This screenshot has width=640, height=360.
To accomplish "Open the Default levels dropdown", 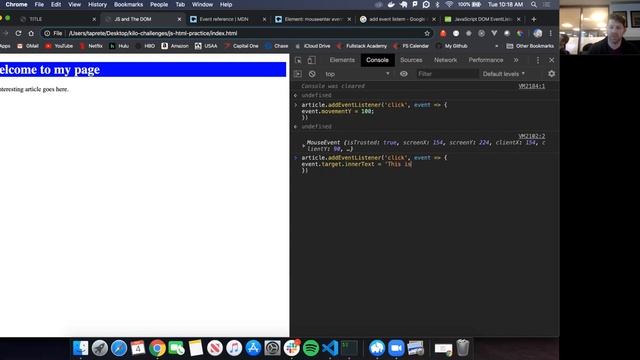I will (504, 74).
